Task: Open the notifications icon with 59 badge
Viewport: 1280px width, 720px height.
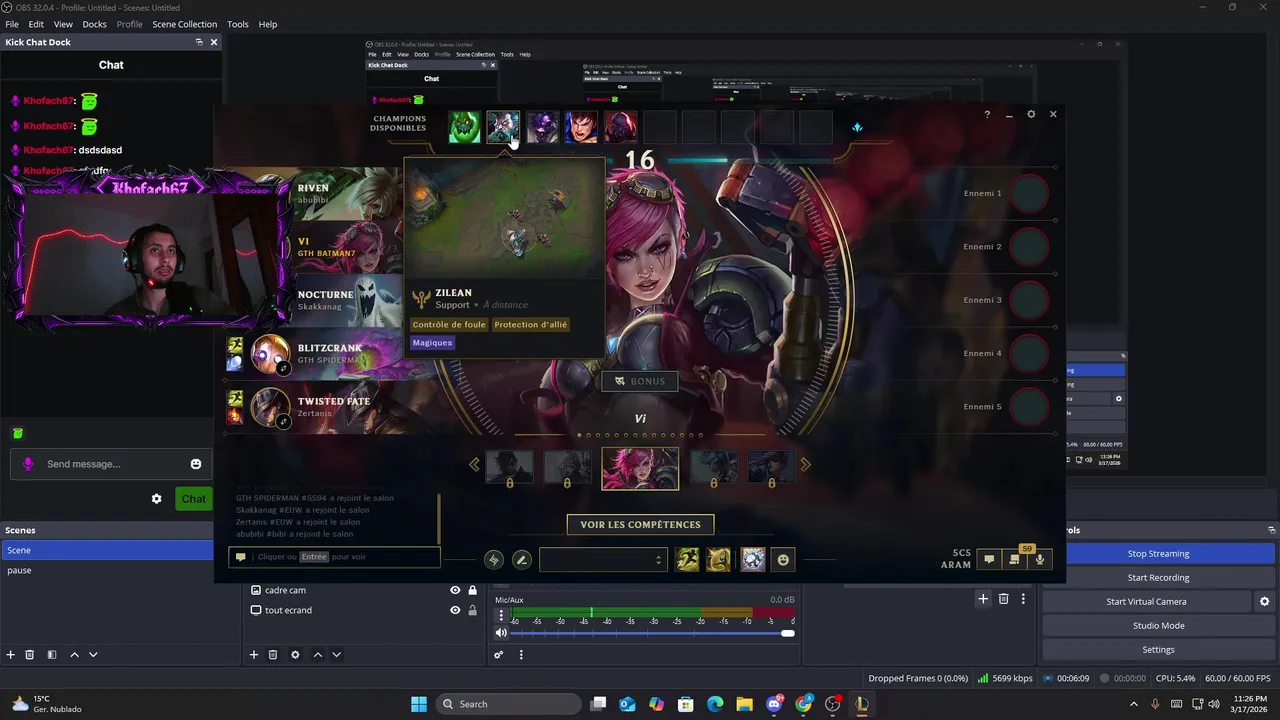Action: coord(1015,559)
